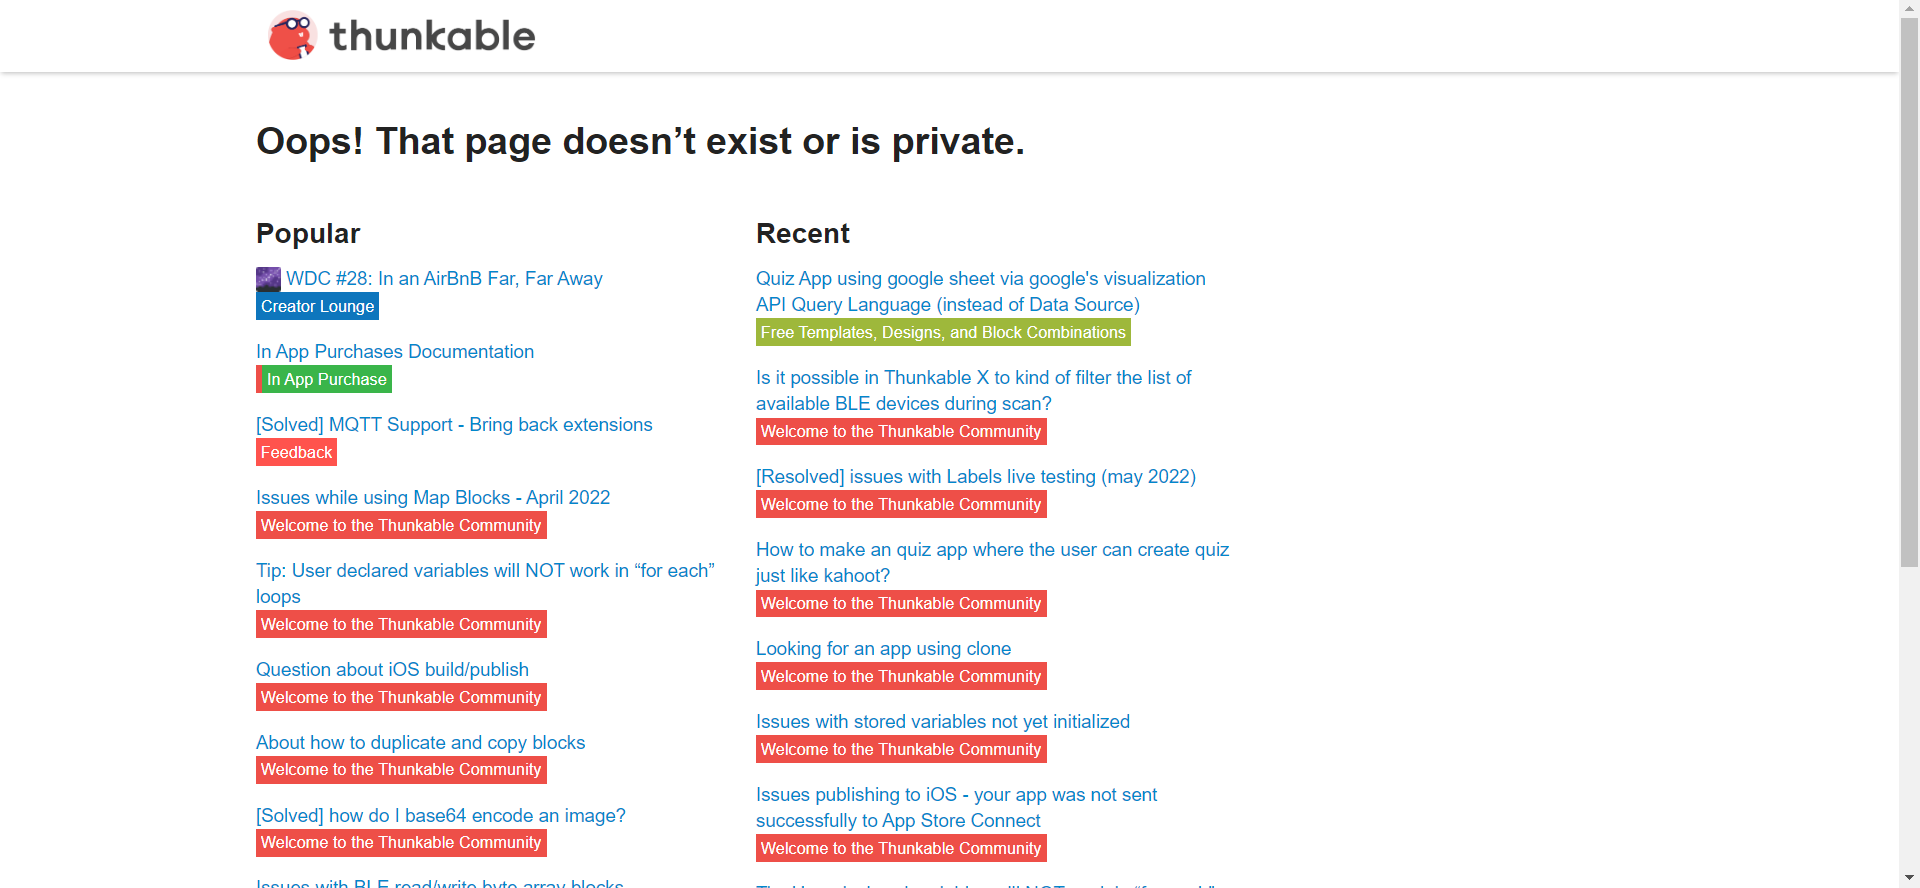Click Free Templates, Designs, Block Combinations badge

pyautogui.click(x=943, y=333)
